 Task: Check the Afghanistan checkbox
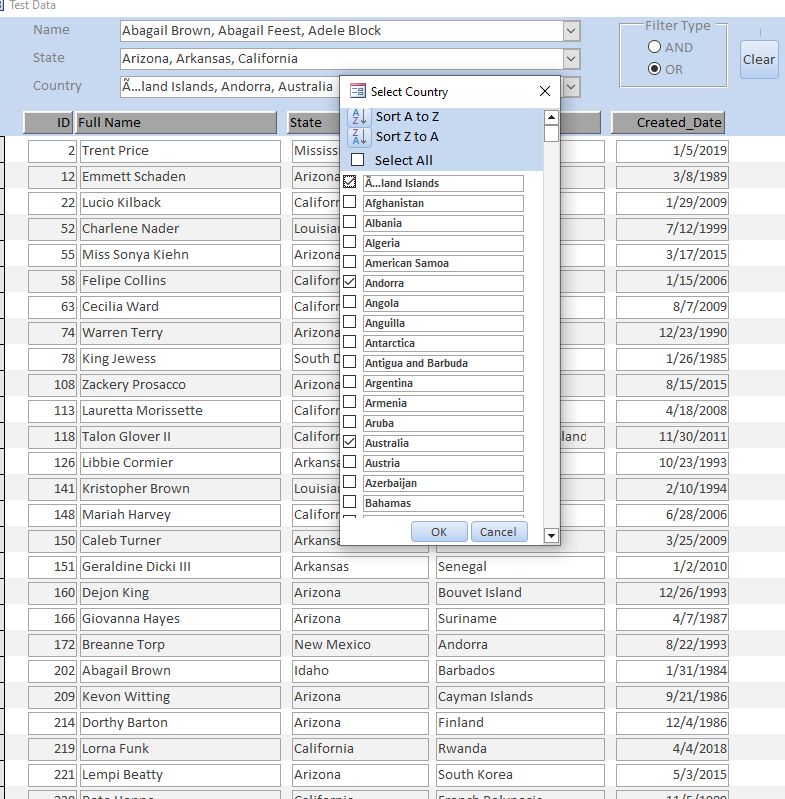coord(350,203)
